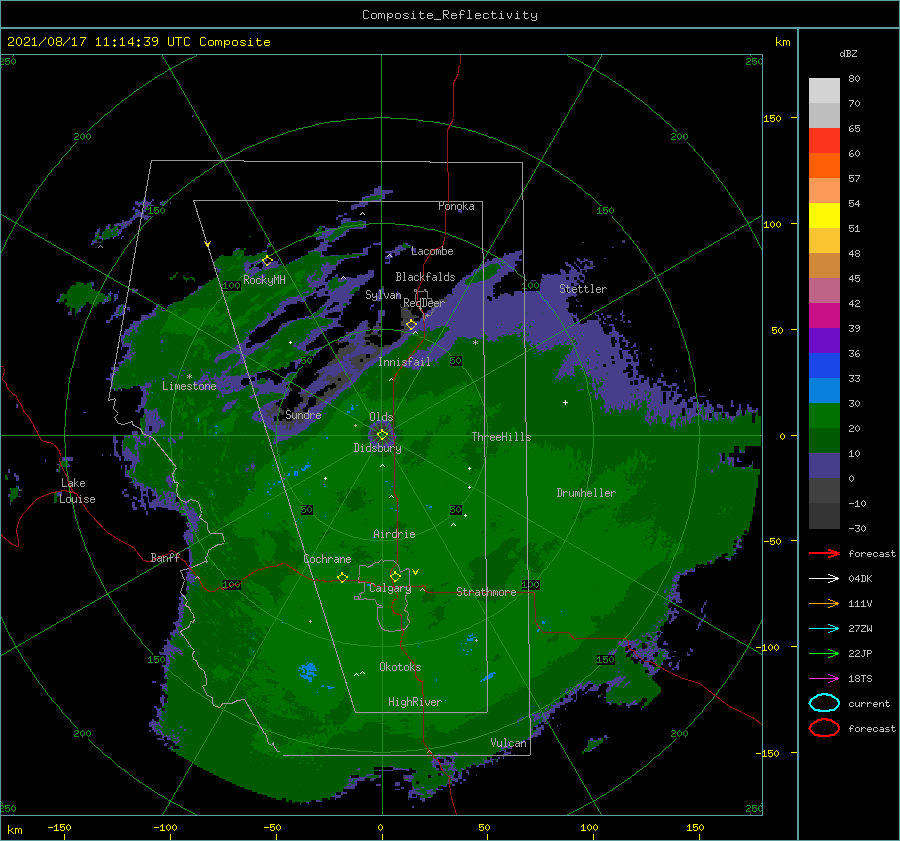Image resolution: width=900 pixels, height=841 pixels.
Task: Click the Blackfalds label
Action: pyautogui.click(x=425, y=277)
